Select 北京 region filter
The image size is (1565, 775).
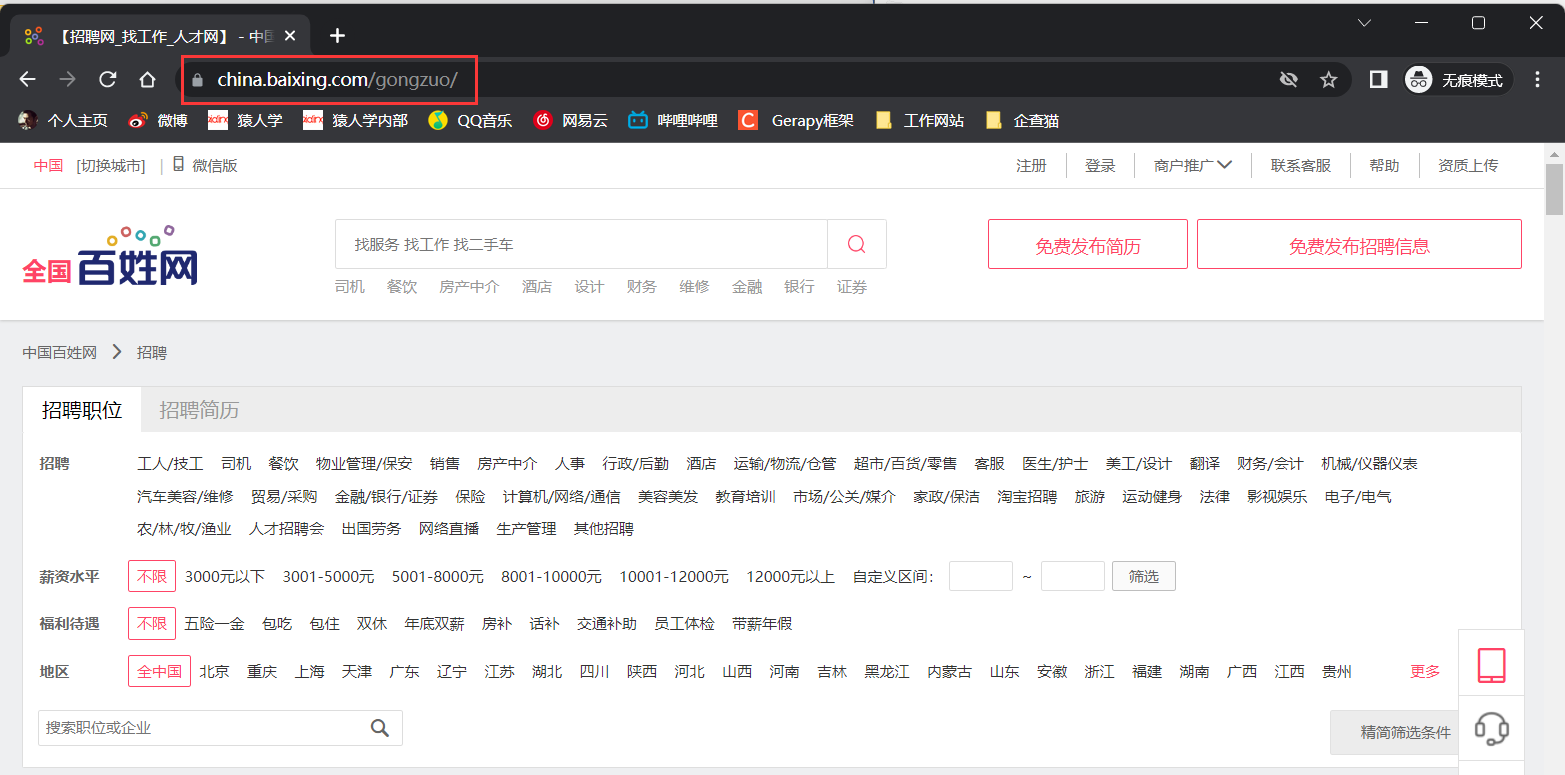pyautogui.click(x=214, y=672)
